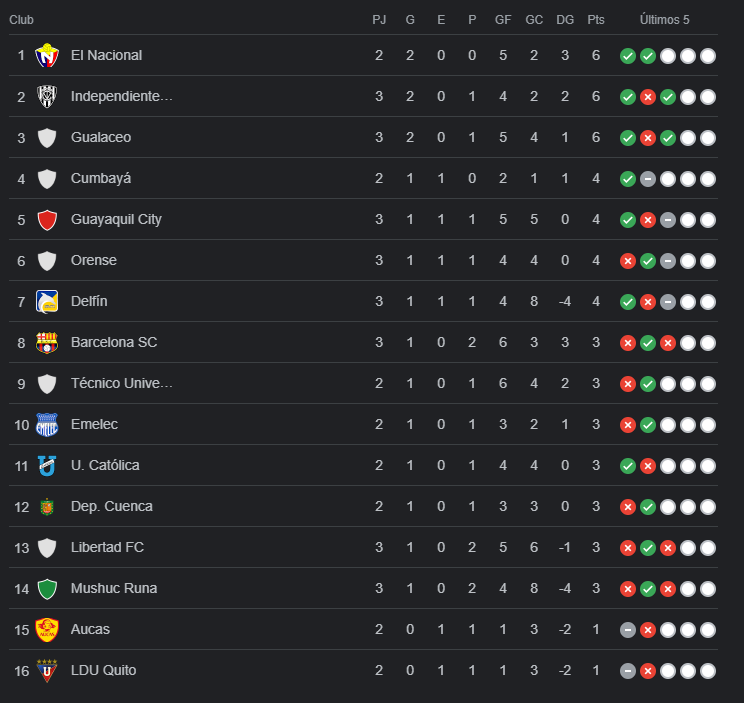Click the U. Católica club logo

pyautogui.click(x=47, y=466)
